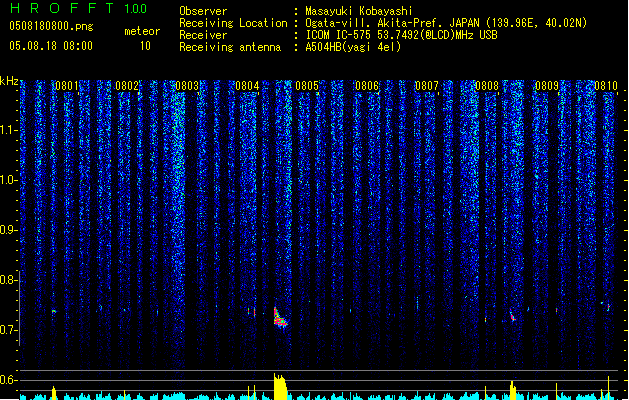Select the file name 0508180800.png

[x=51, y=27]
